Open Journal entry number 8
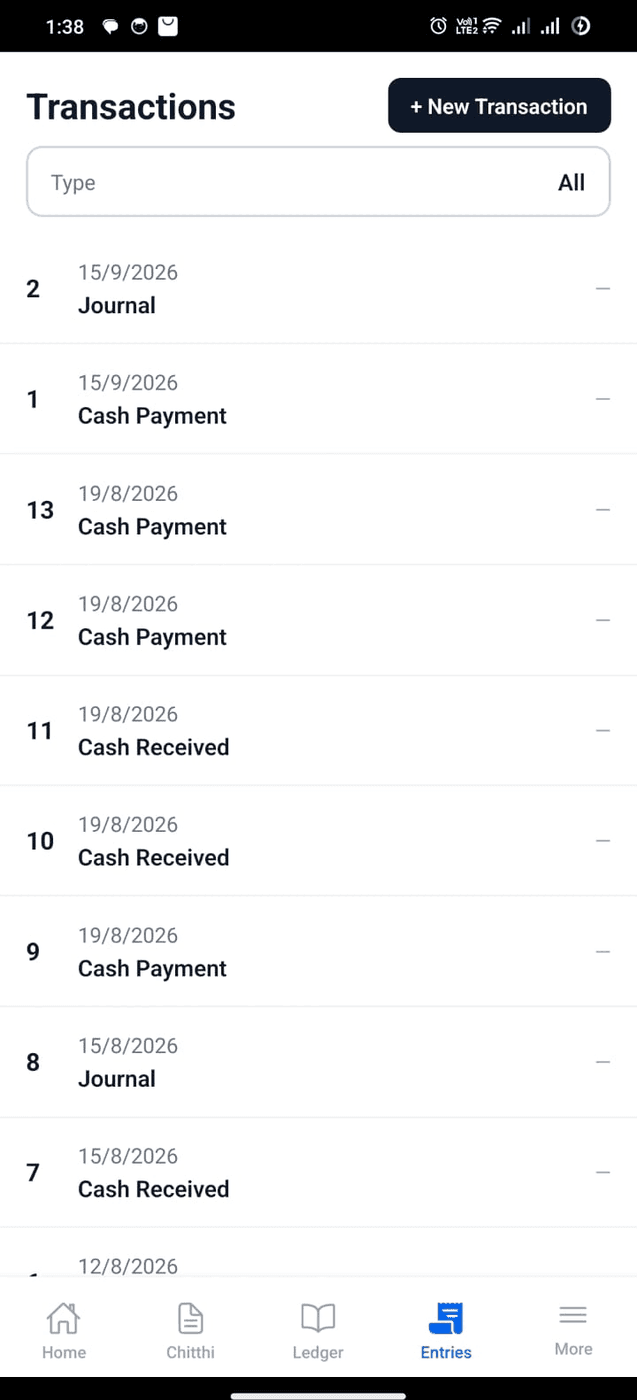This screenshot has height=1400, width=637. tap(318, 1062)
